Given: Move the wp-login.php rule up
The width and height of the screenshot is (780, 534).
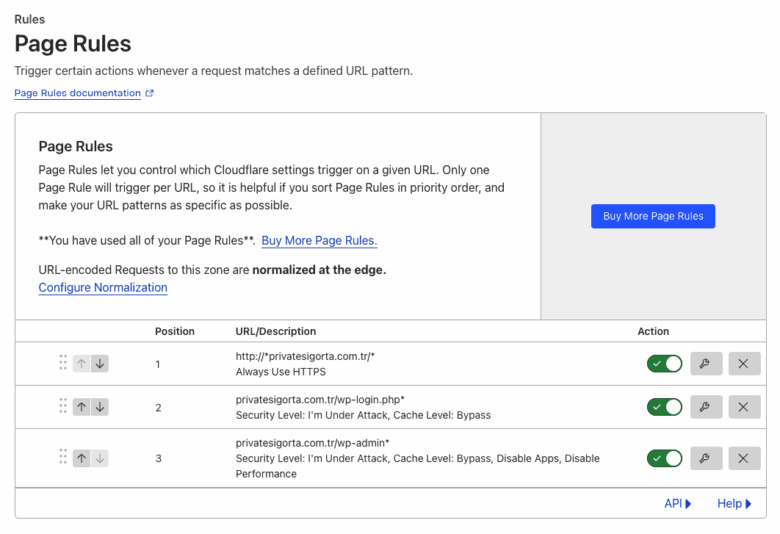Looking at the screenshot, I should (82, 407).
